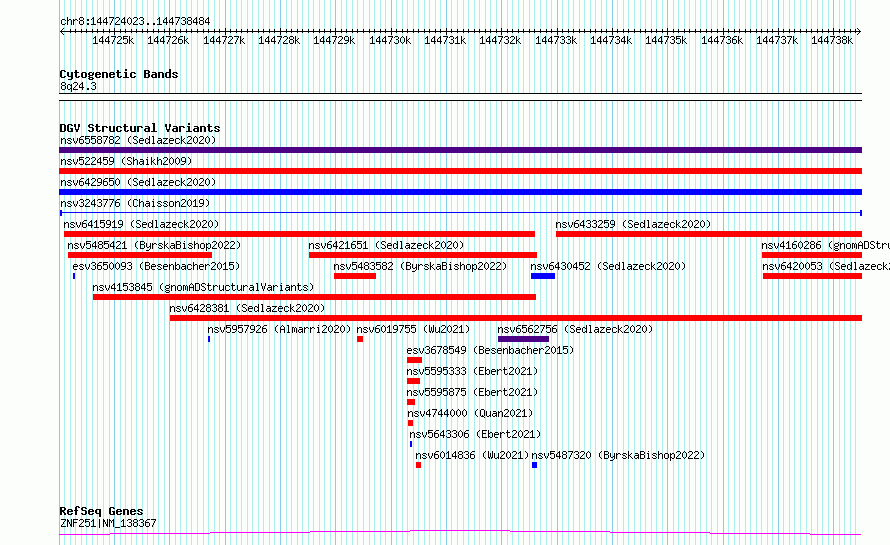Click the nsv6558782 (Sedlazeck2020) variant label
890x545 pixels.
pyautogui.click(x=138, y=140)
